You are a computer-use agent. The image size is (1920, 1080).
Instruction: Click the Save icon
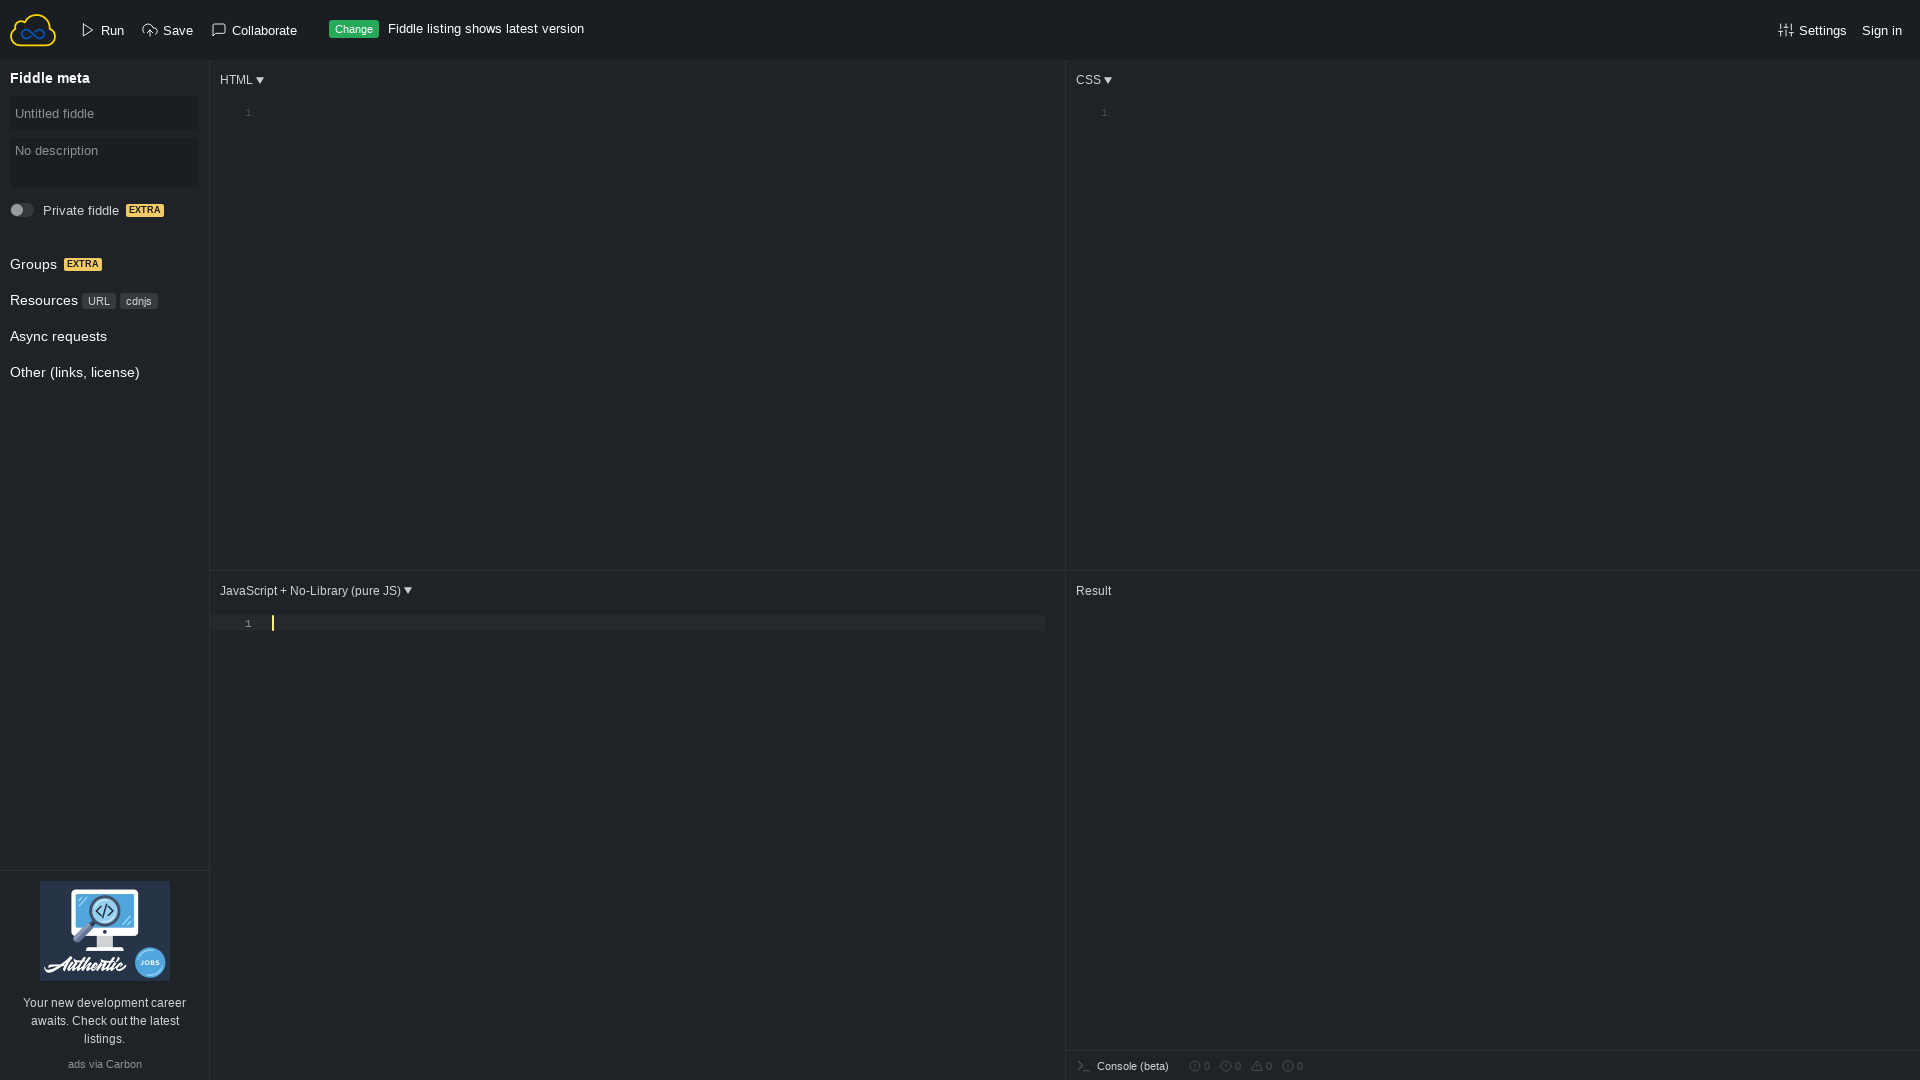click(150, 29)
